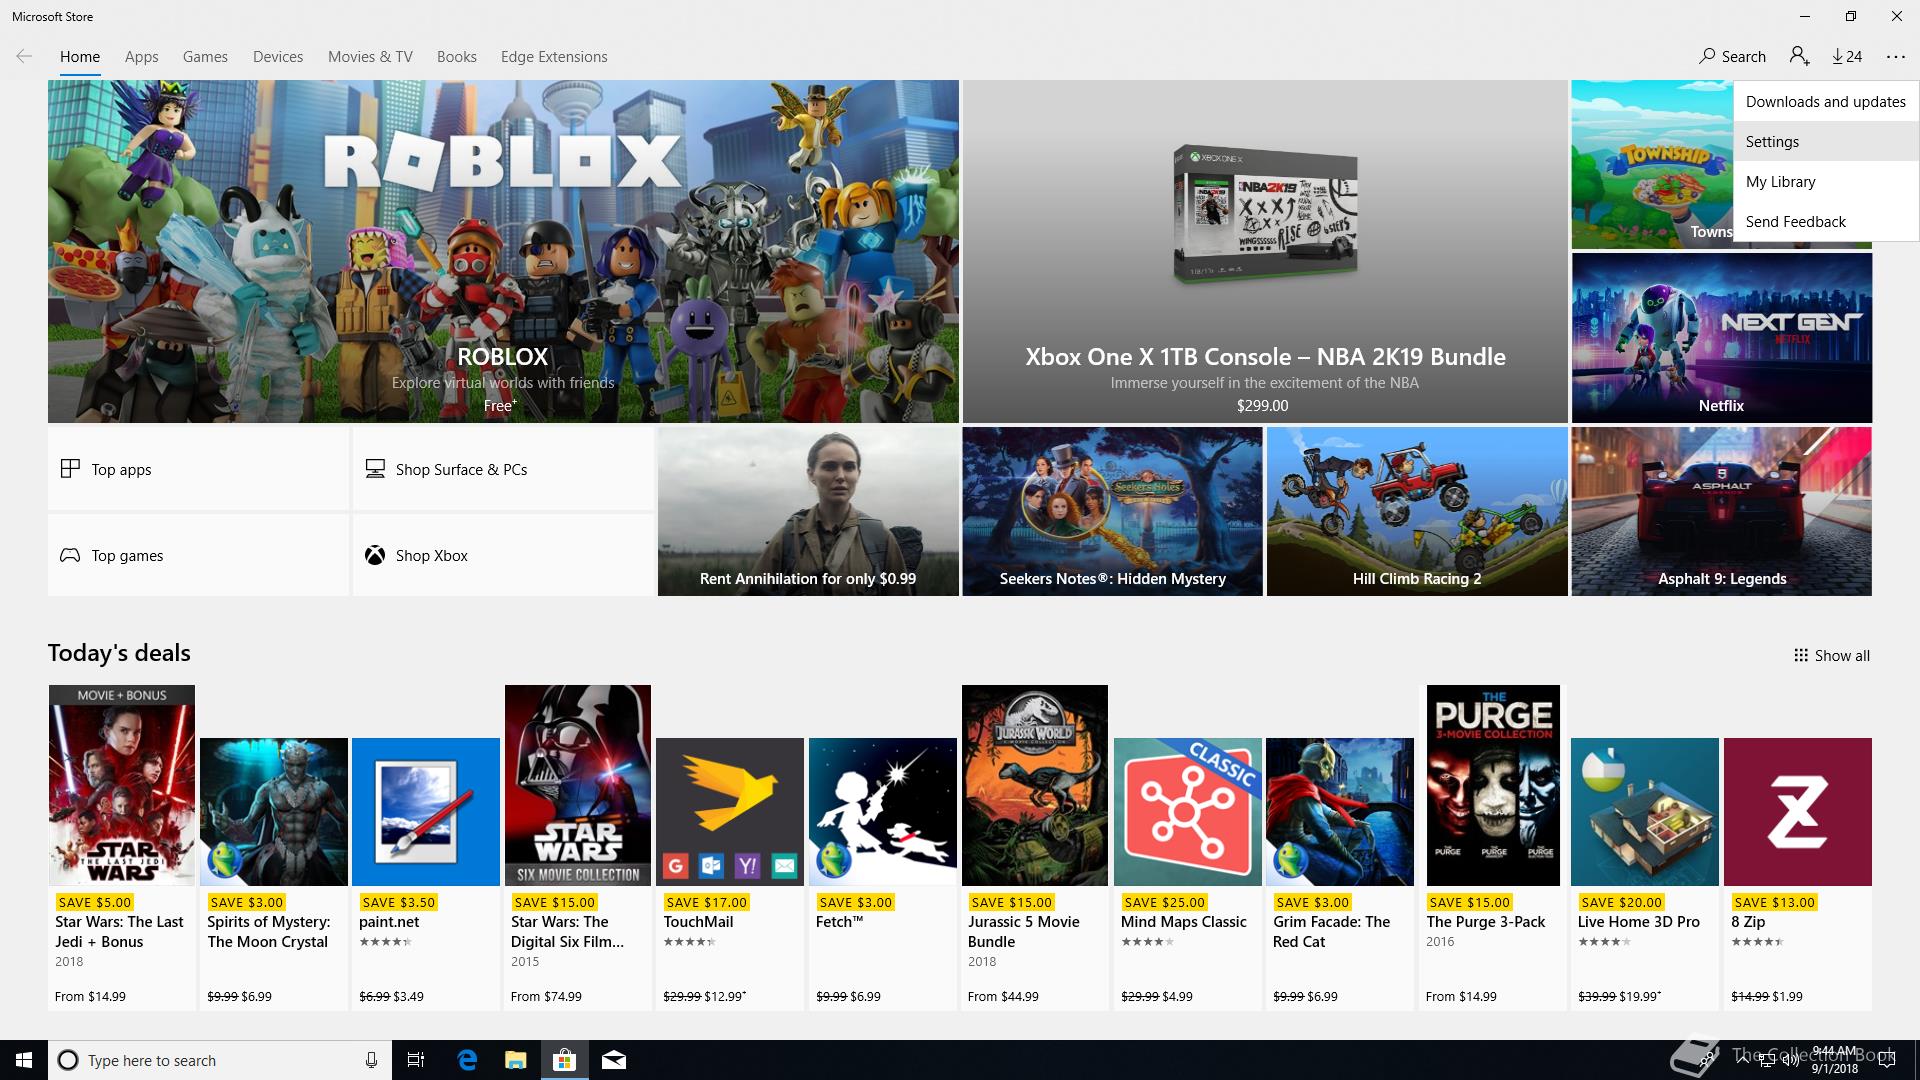Open Task View on taskbar
Screen dimensions: 1920x1080
click(416, 1060)
